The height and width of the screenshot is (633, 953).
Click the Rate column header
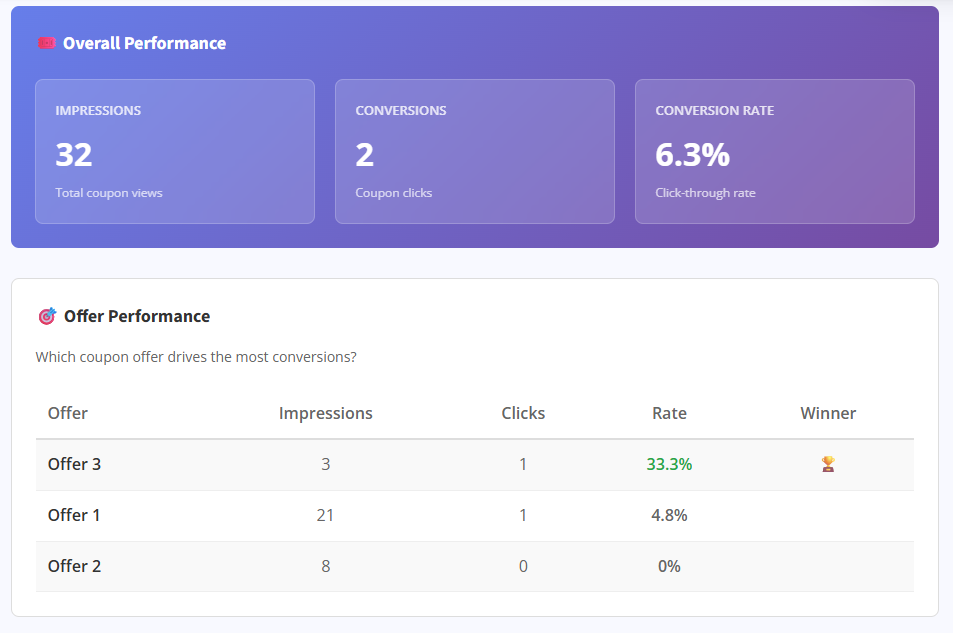[x=669, y=413]
